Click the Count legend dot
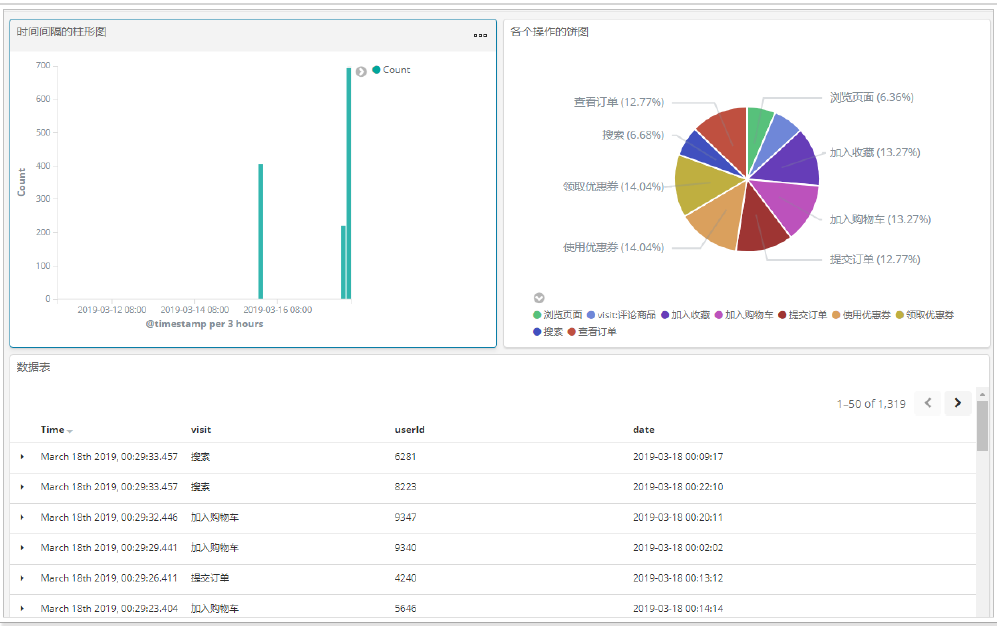The height and width of the screenshot is (628, 997). [376, 70]
